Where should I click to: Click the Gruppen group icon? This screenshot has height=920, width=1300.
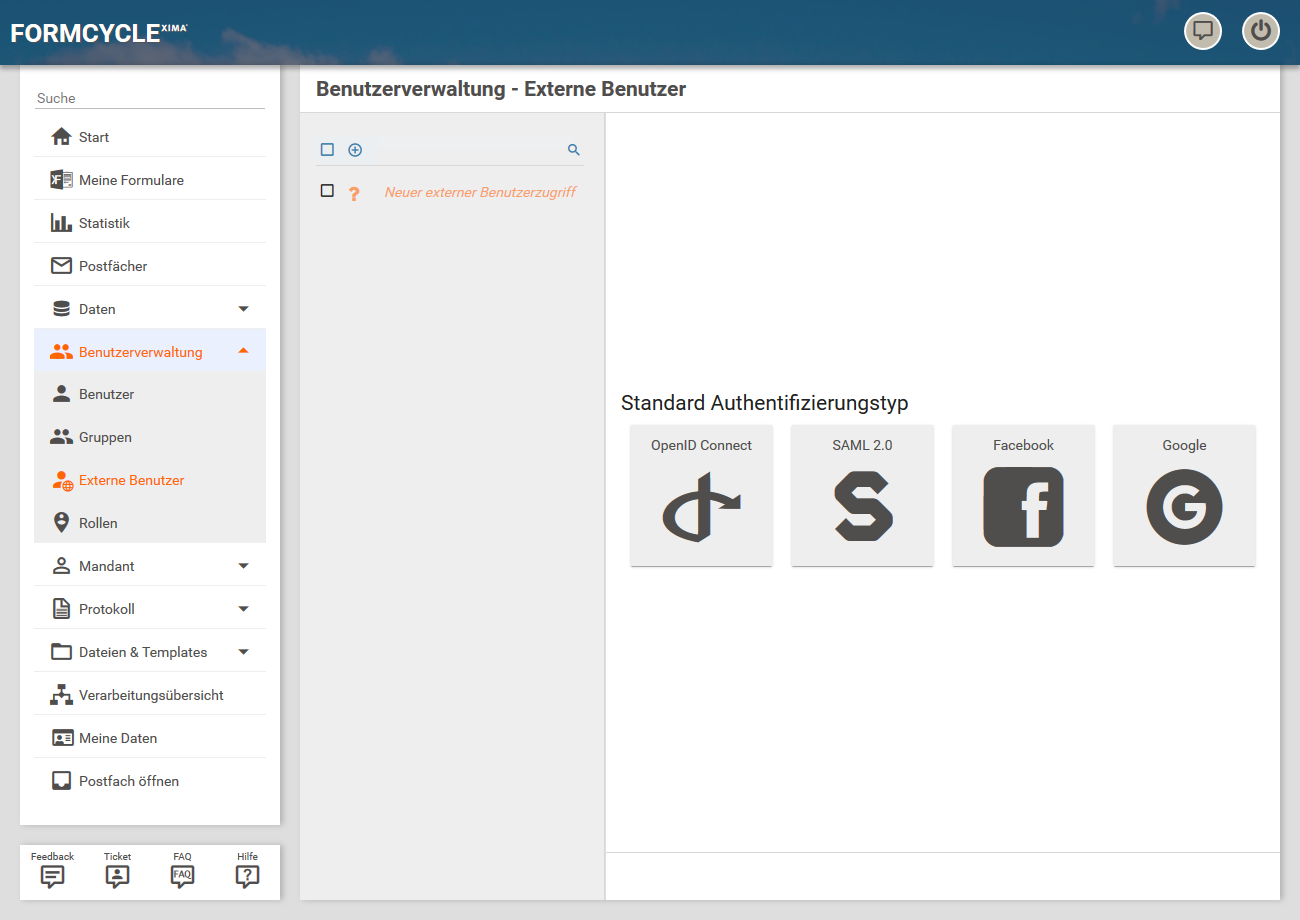pyautogui.click(x=62, y=437)
